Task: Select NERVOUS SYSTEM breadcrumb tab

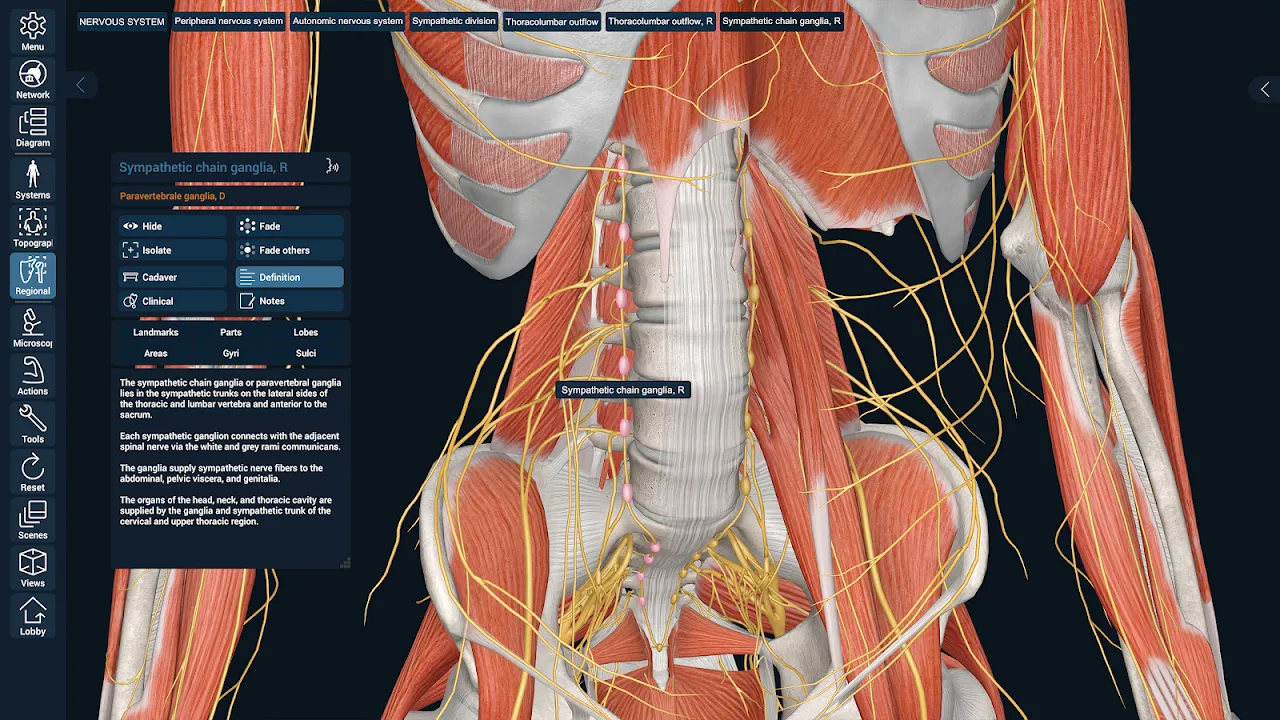Action: point(122,21)
